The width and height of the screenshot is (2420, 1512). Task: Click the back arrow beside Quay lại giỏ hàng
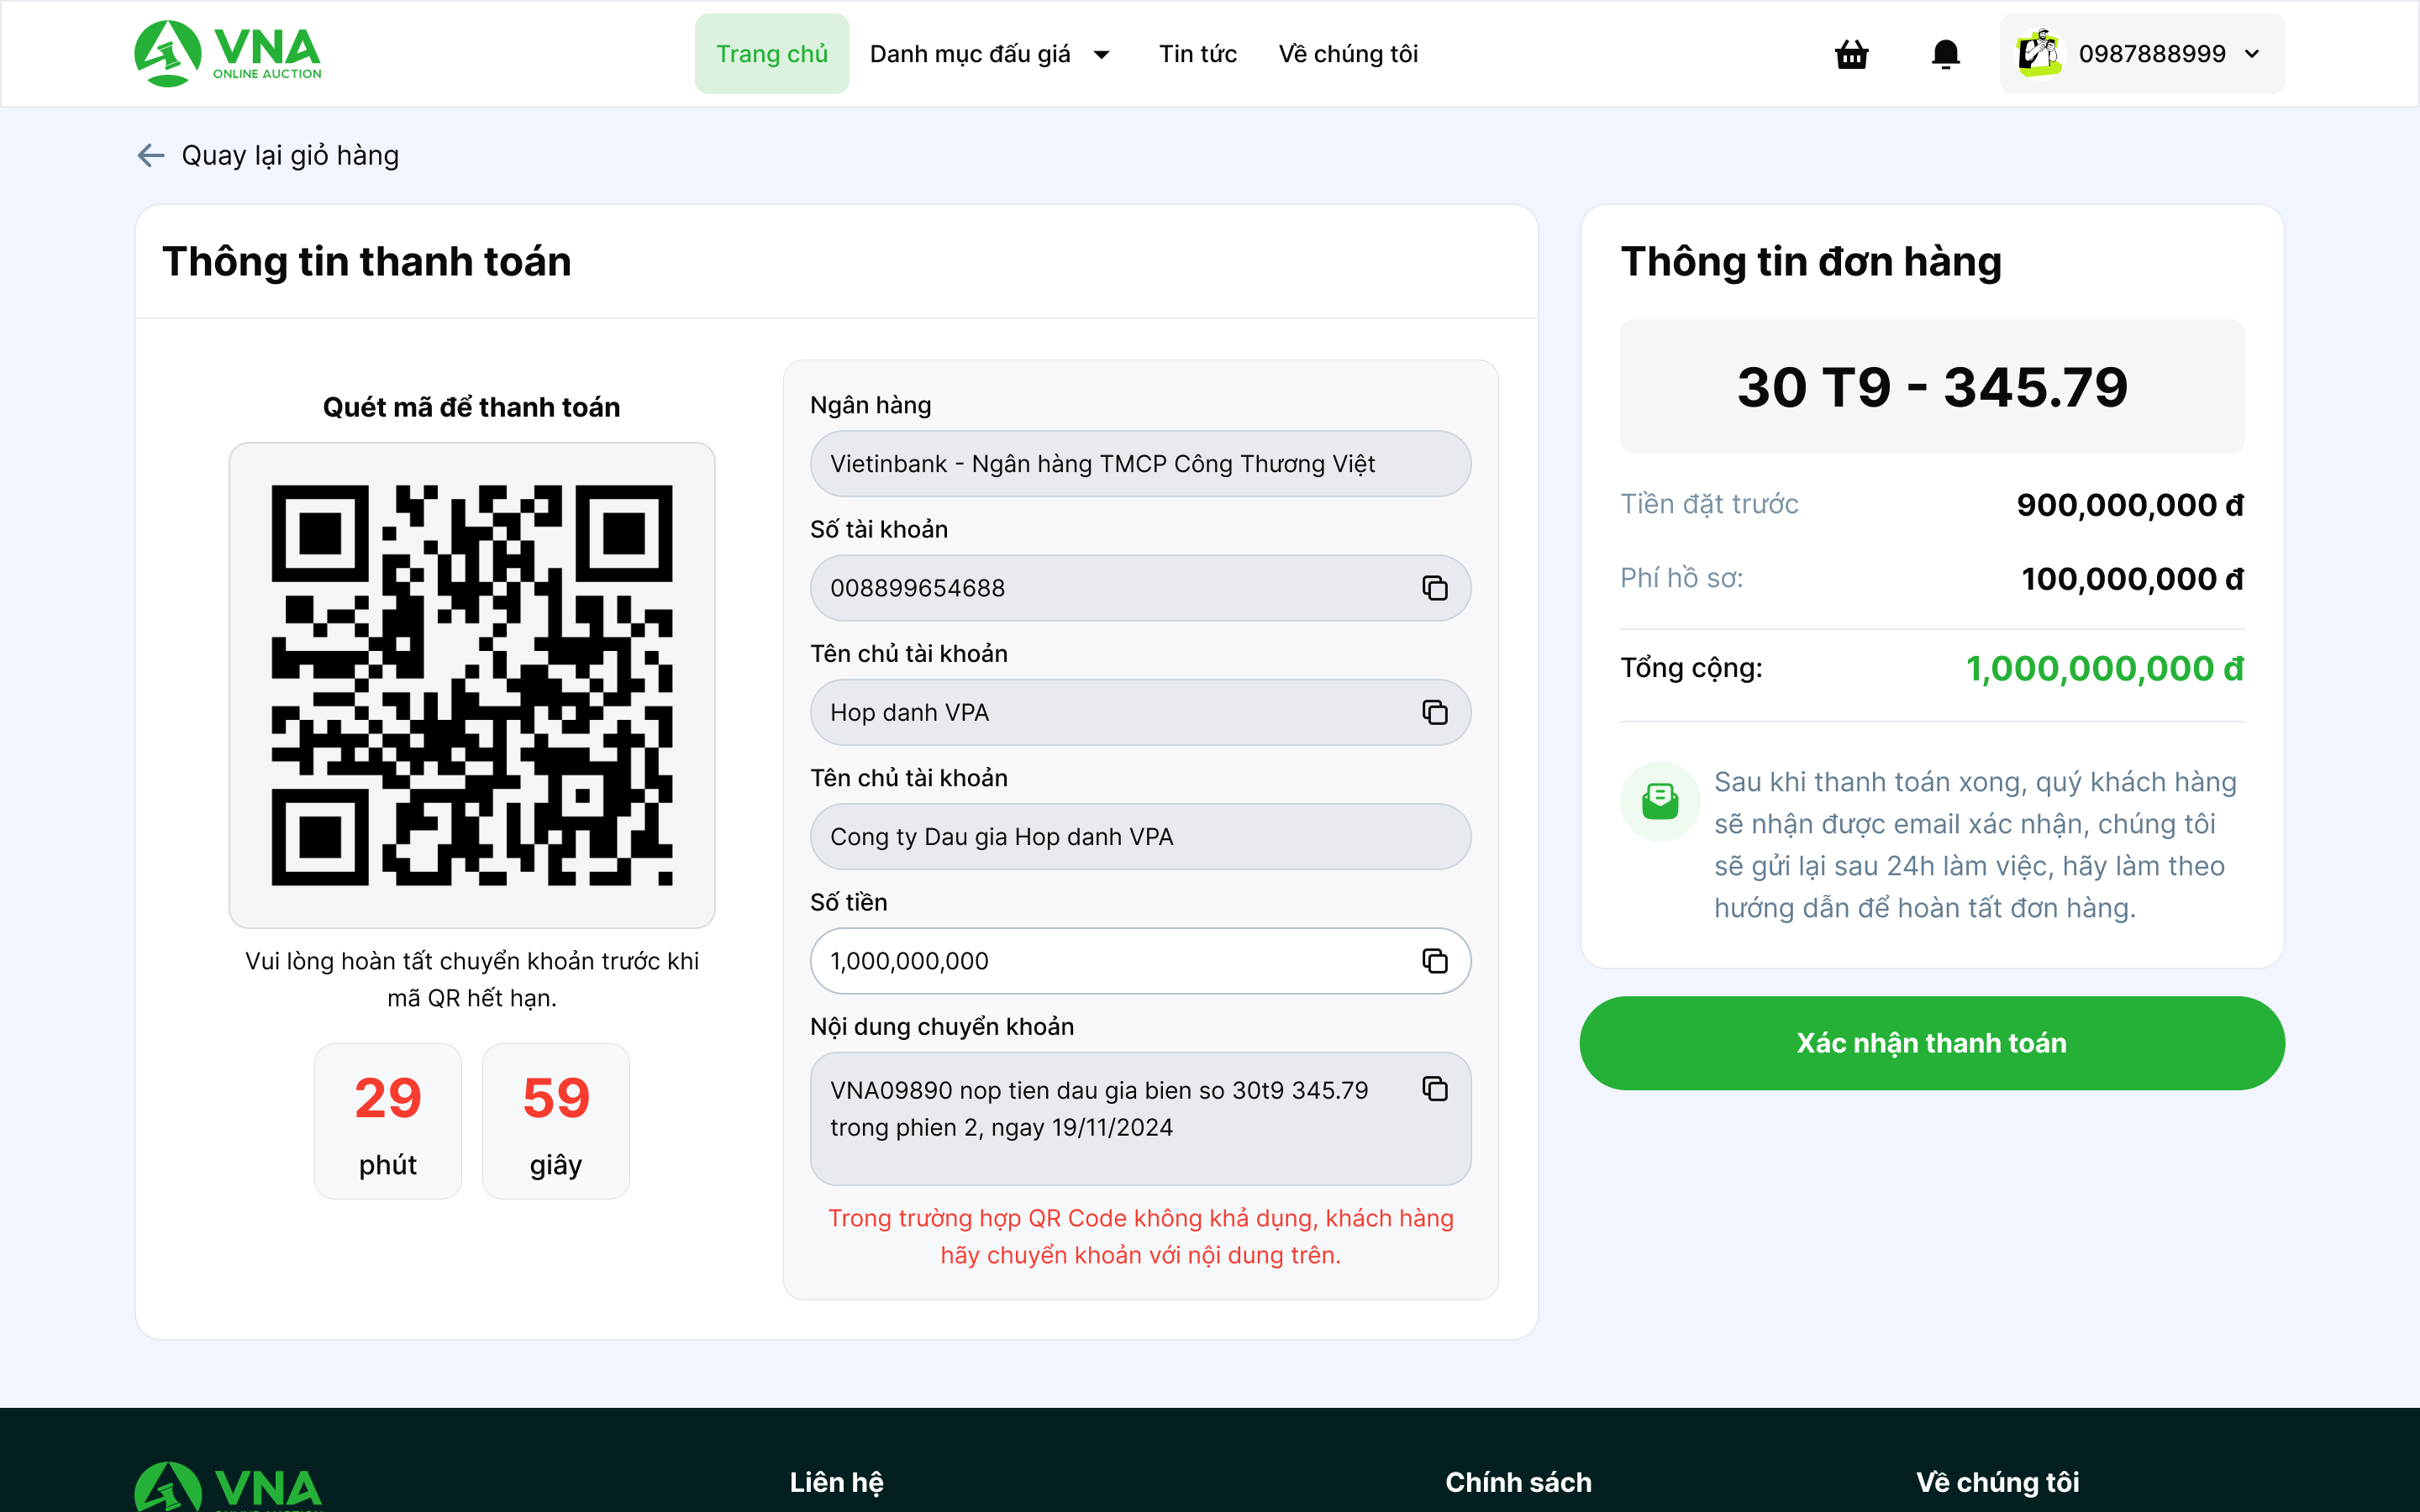pyautogui.click(x=151, y=156)
